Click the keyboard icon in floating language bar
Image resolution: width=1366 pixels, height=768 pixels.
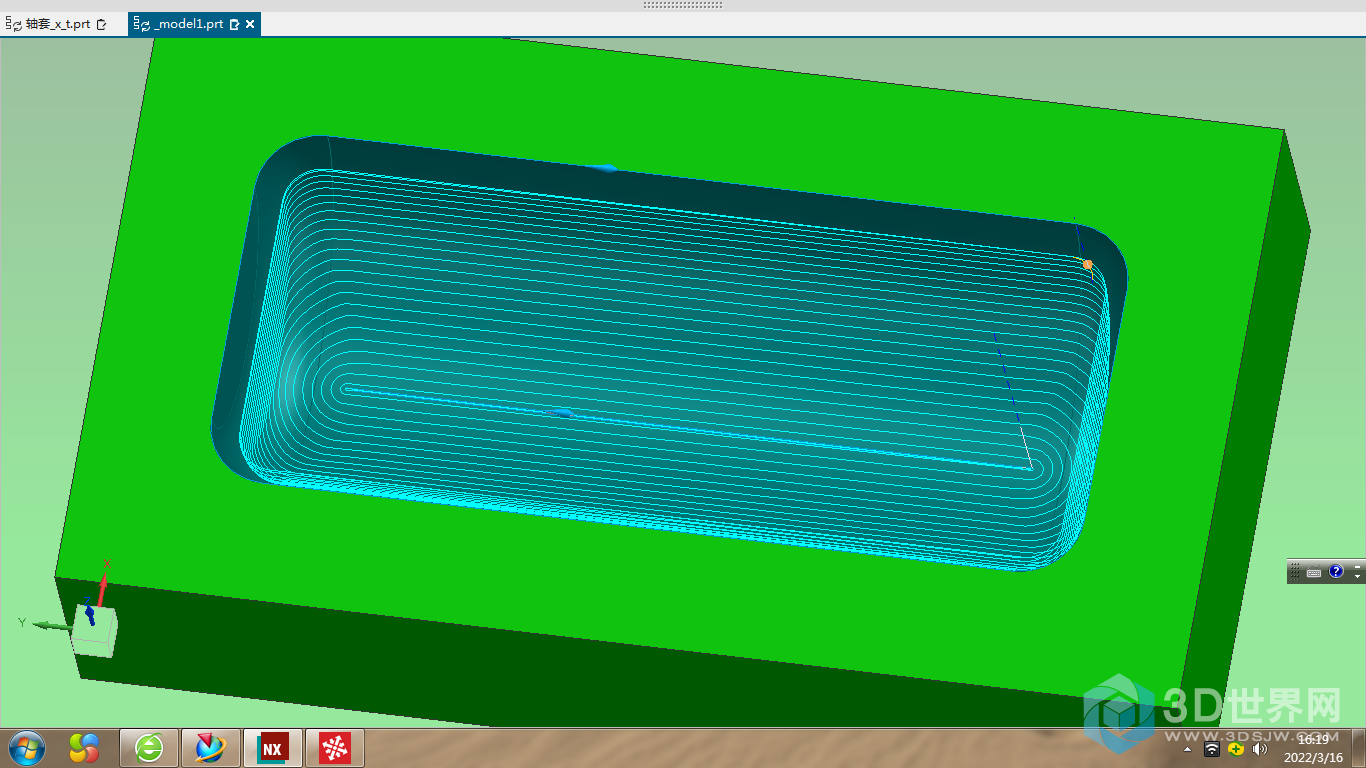click(1314, 572)
